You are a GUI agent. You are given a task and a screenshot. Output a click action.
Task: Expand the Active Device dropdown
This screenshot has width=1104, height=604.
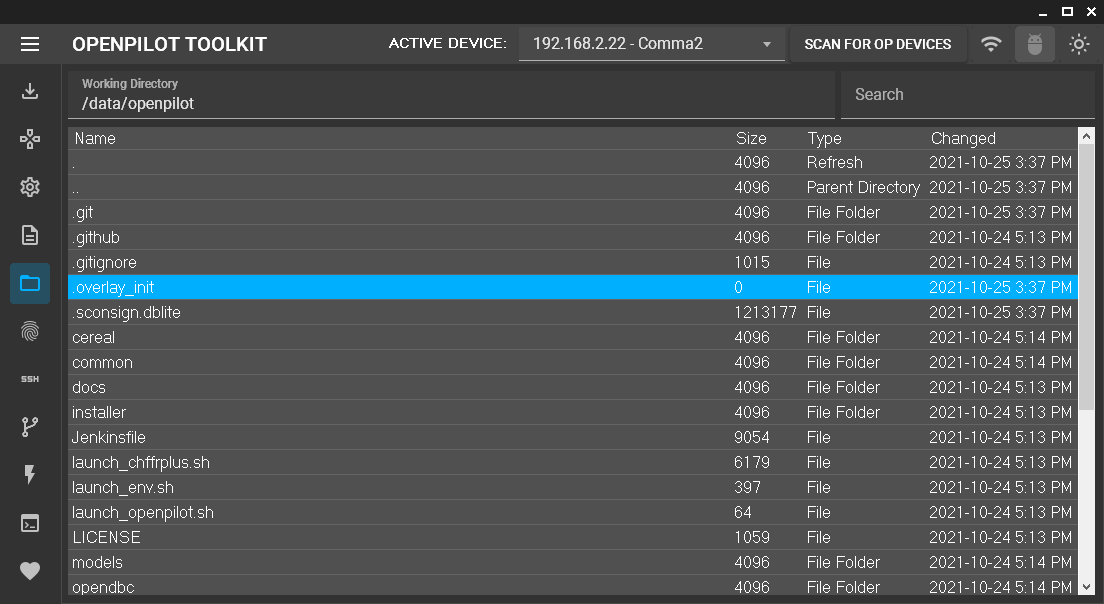(651, 44)
